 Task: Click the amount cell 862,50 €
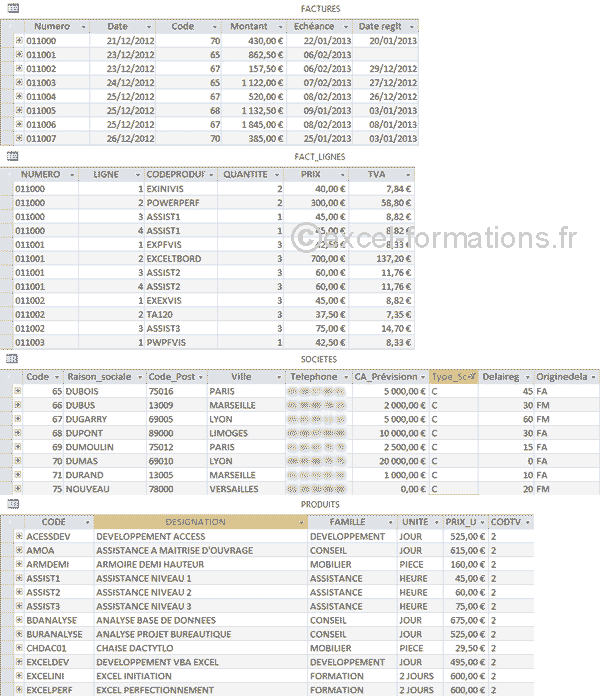click(254, 55)
